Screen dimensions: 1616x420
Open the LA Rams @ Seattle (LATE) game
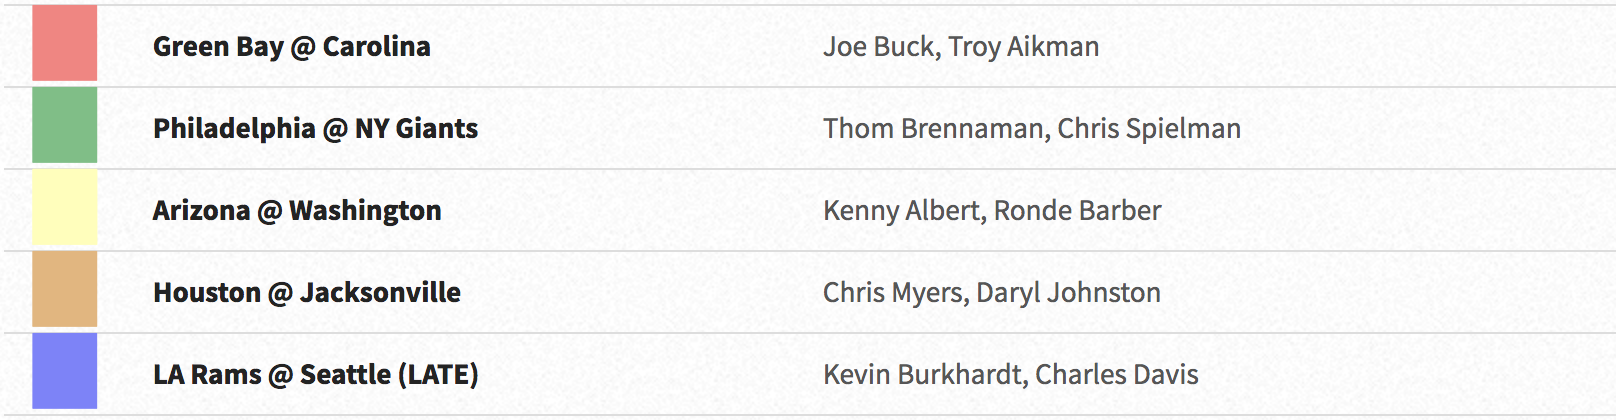click(x=316, y=375)
